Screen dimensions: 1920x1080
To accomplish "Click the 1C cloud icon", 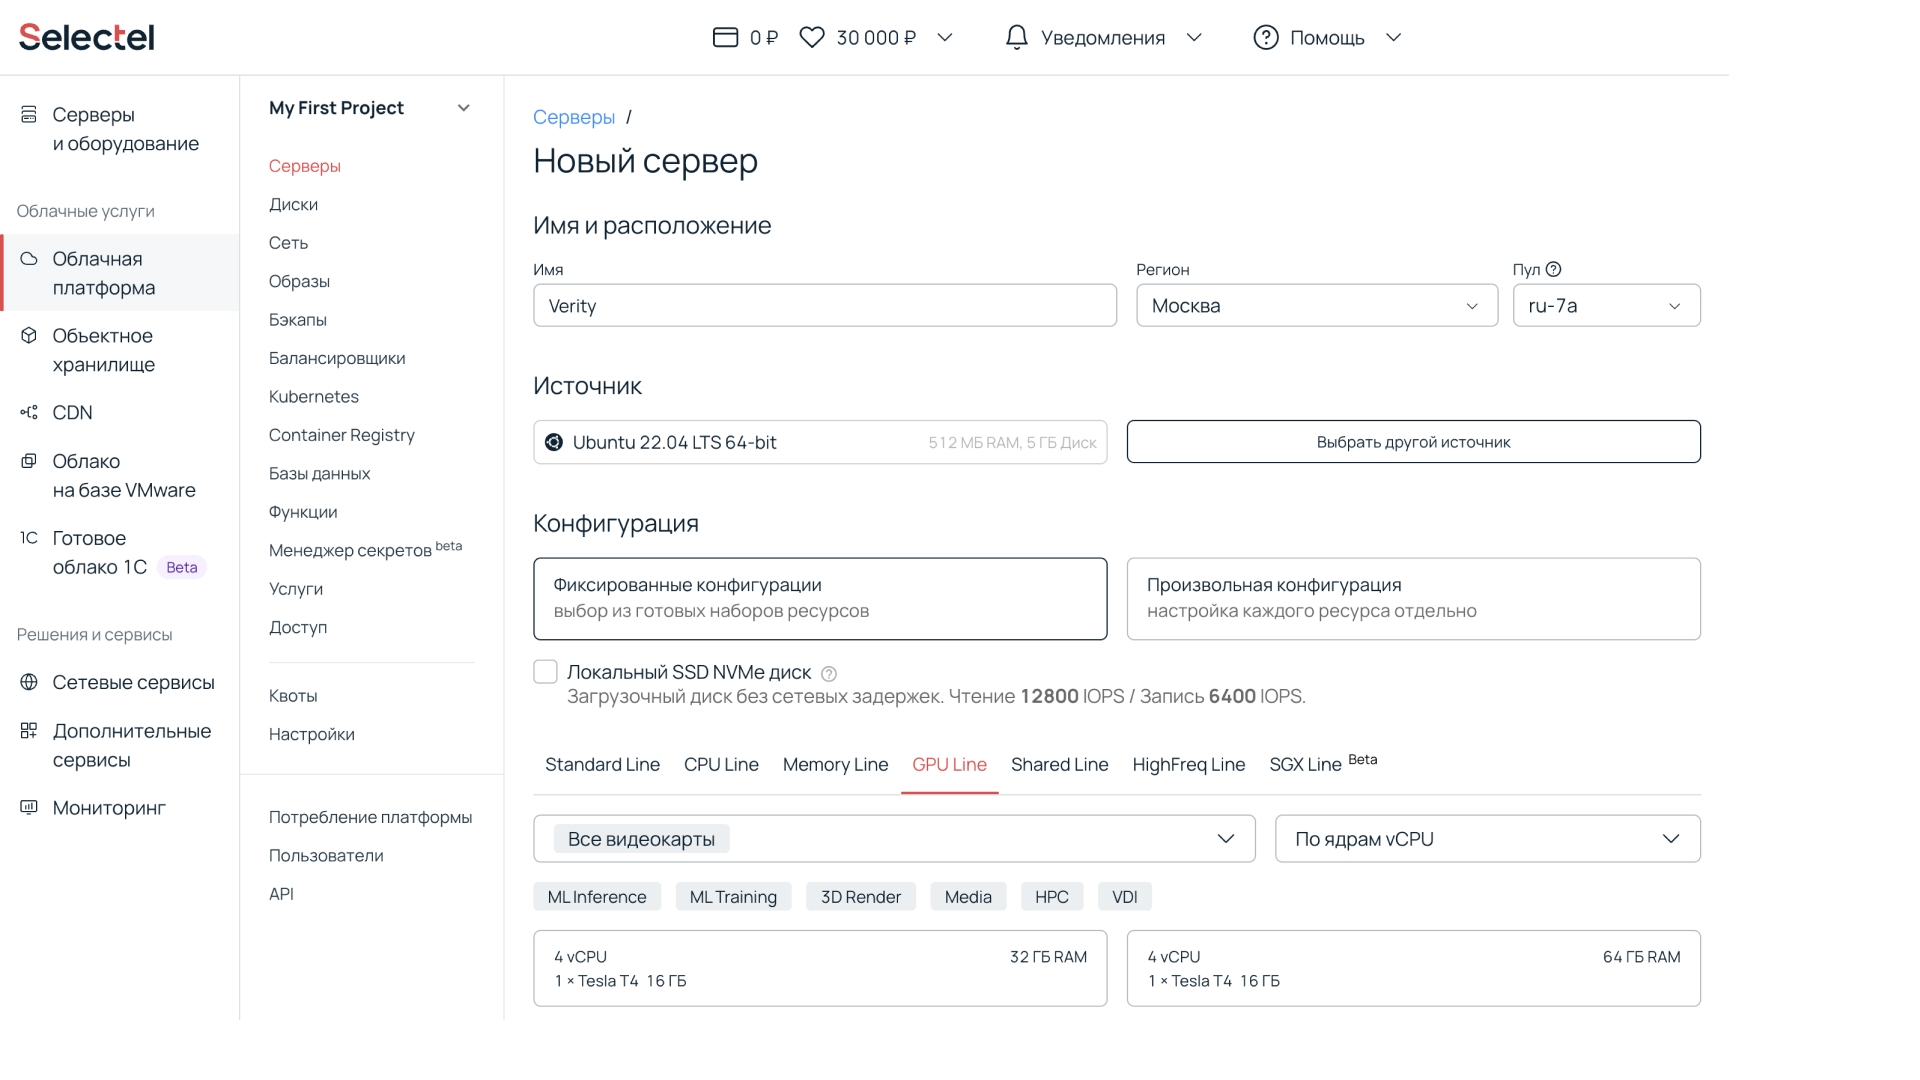I will [29, 538].
